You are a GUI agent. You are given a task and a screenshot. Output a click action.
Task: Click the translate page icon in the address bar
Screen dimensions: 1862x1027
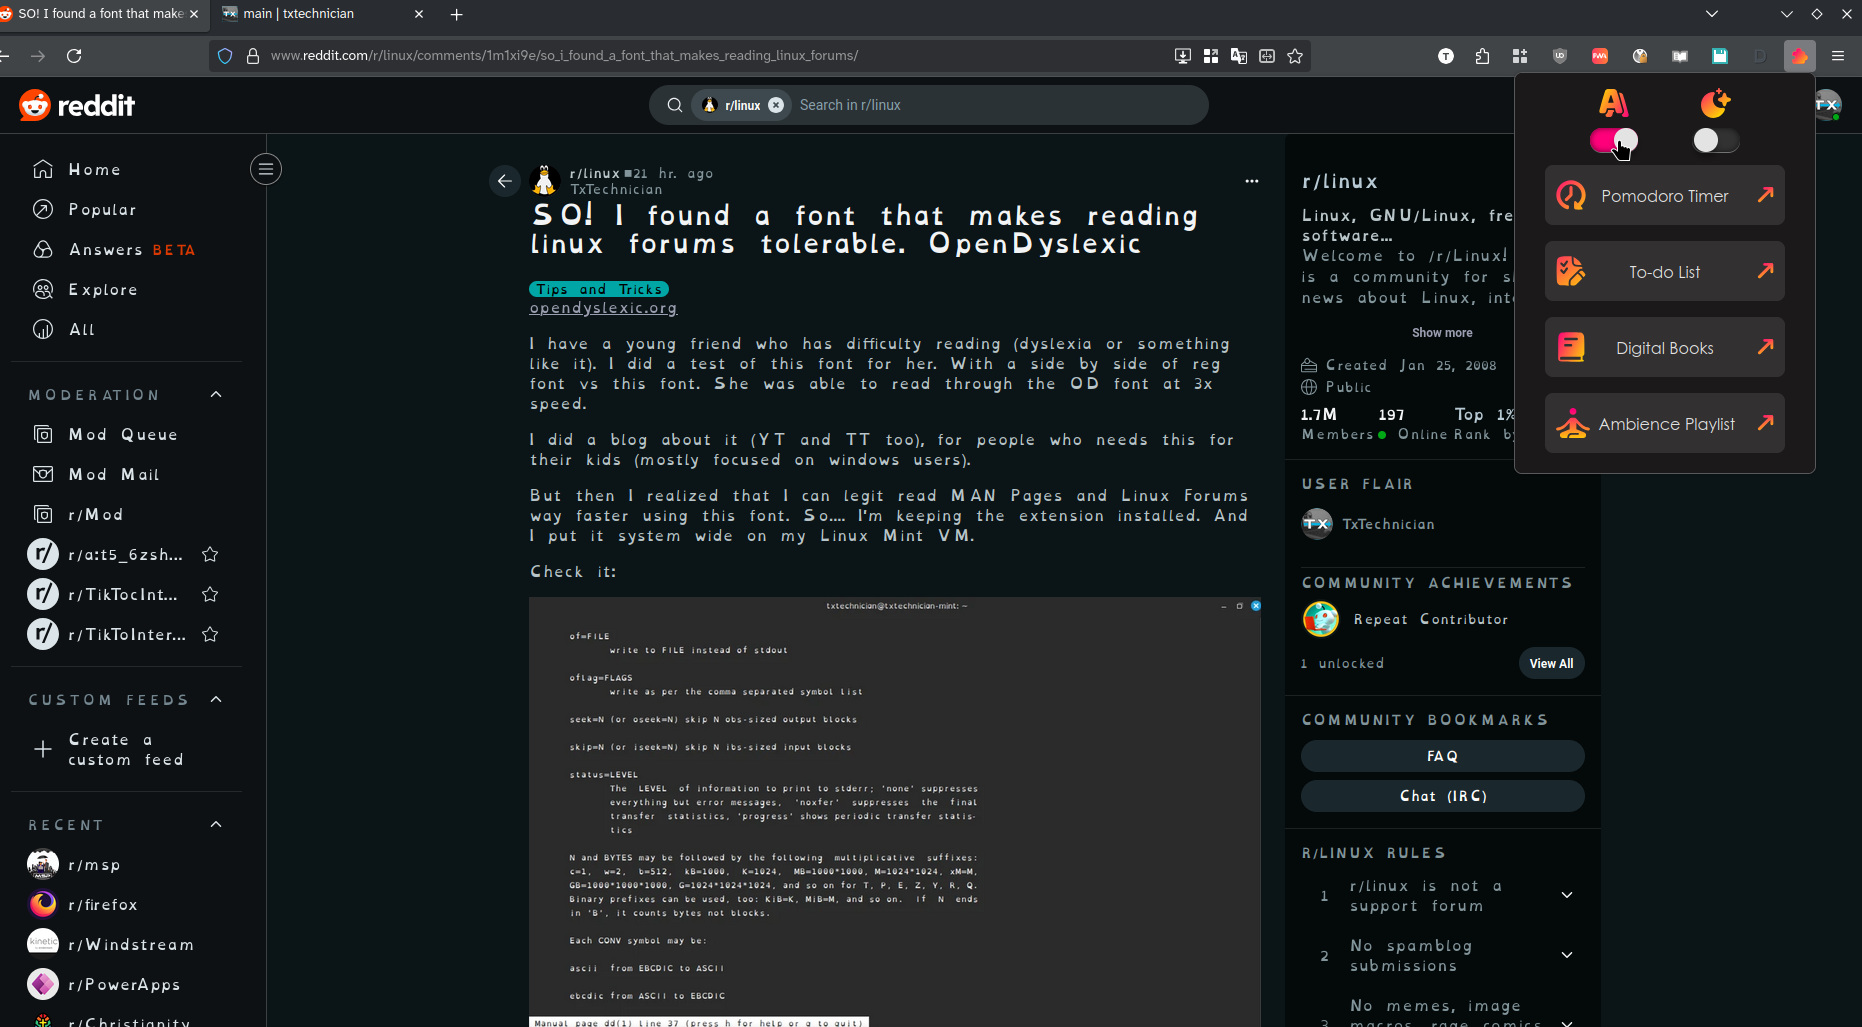[1239, 56]
